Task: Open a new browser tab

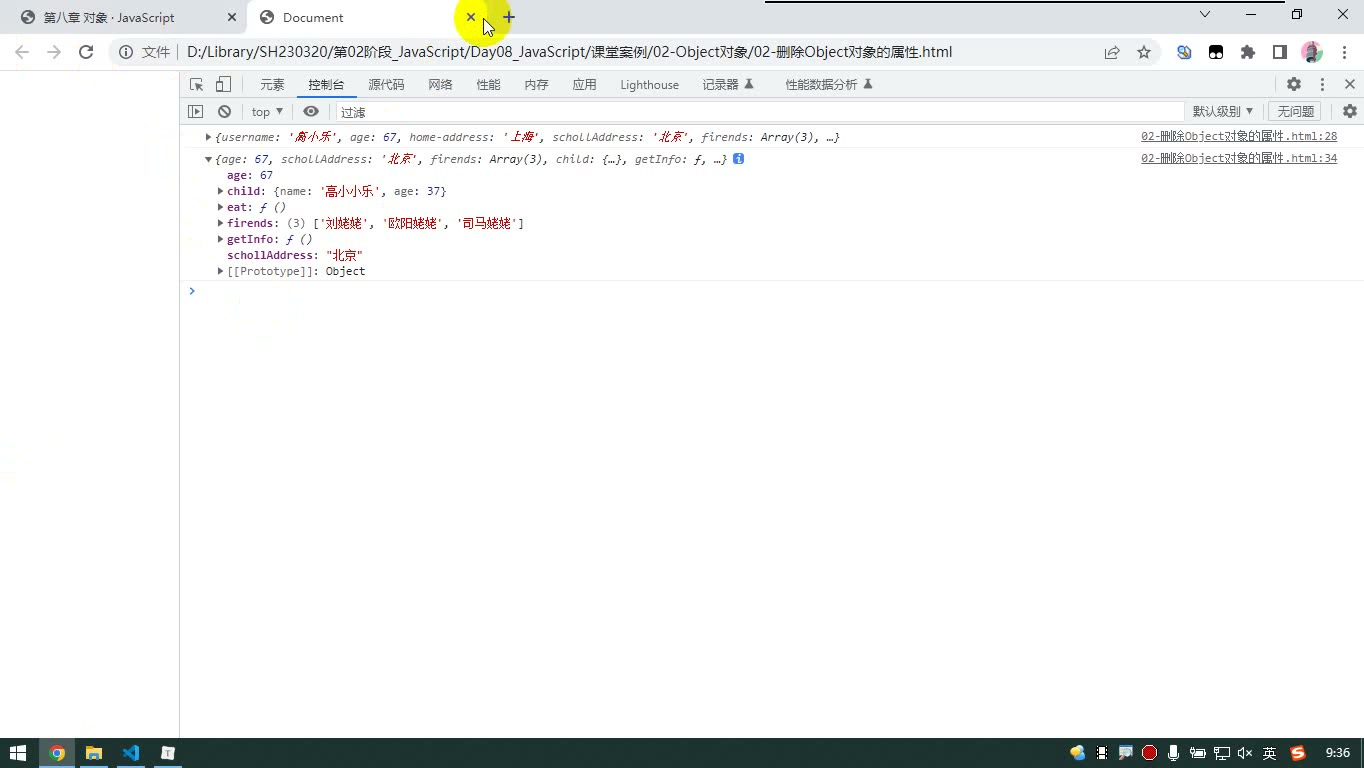Action: tap(509, 17)
